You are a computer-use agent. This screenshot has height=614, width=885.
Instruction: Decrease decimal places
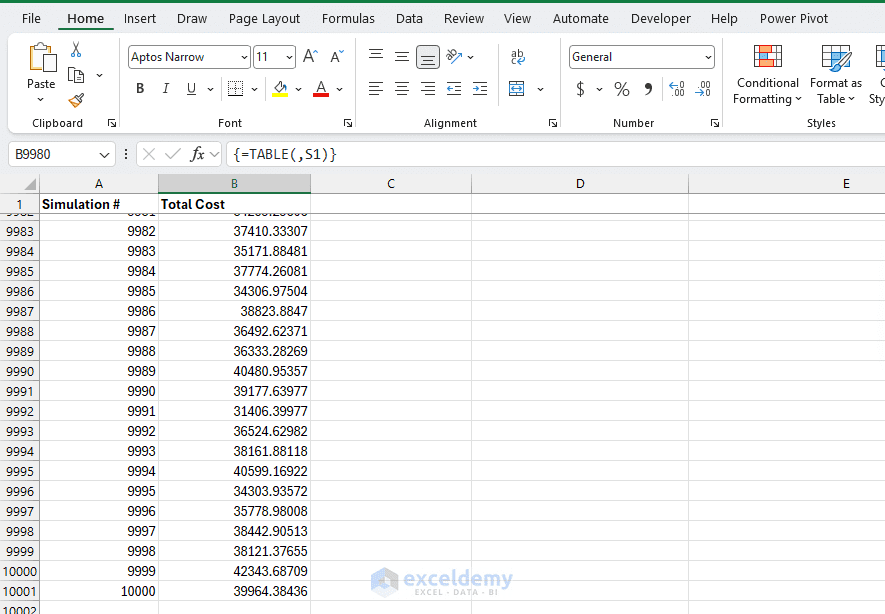[703, 89]
